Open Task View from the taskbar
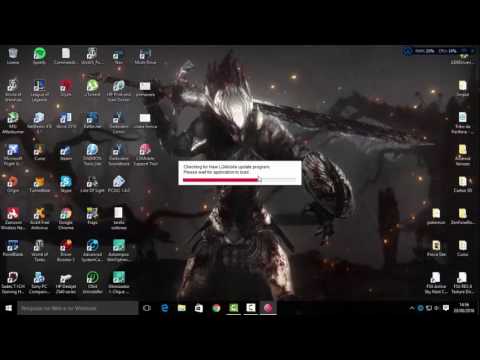 coord(147,308)
